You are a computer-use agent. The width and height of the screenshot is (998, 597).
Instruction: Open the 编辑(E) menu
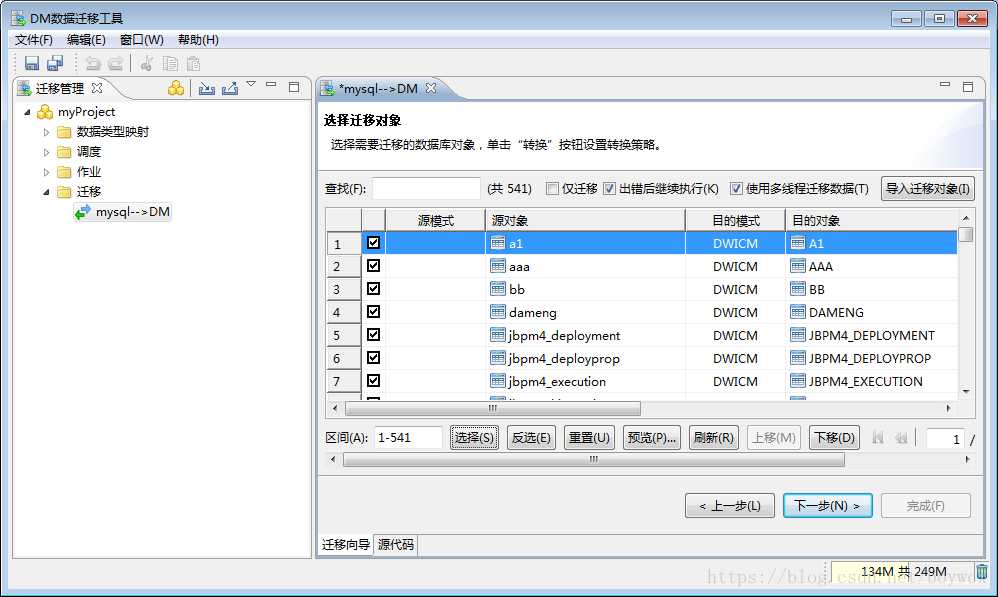(86, 39)
